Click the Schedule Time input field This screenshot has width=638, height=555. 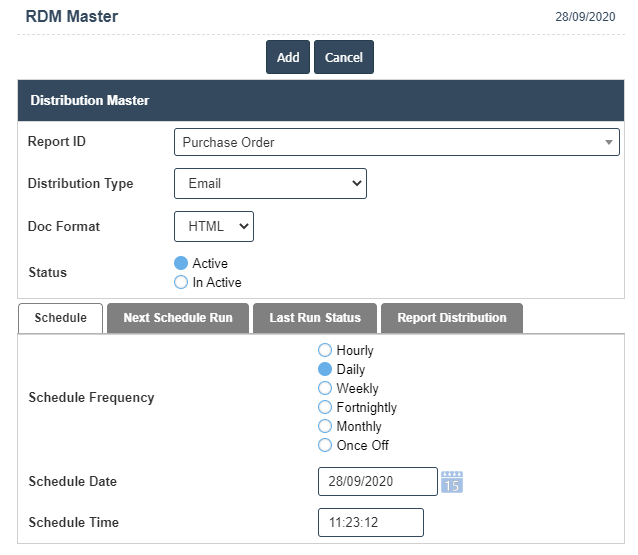pyautogui.click(x=370, y=523)
